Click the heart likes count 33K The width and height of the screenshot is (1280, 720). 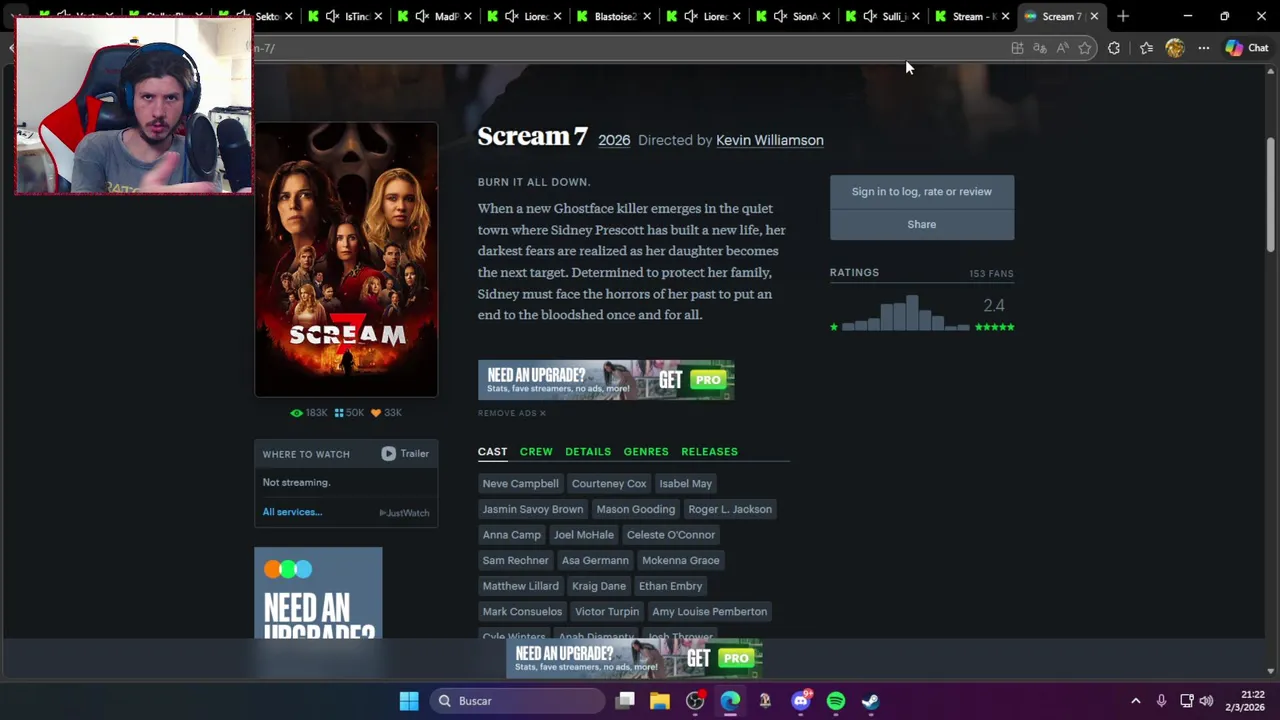coord(386,413)
